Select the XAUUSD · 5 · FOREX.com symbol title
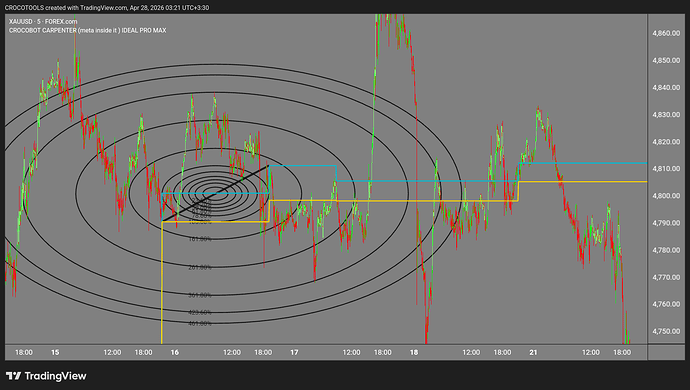690x390 pixels. pyautogui.click(x=43, y=21)
